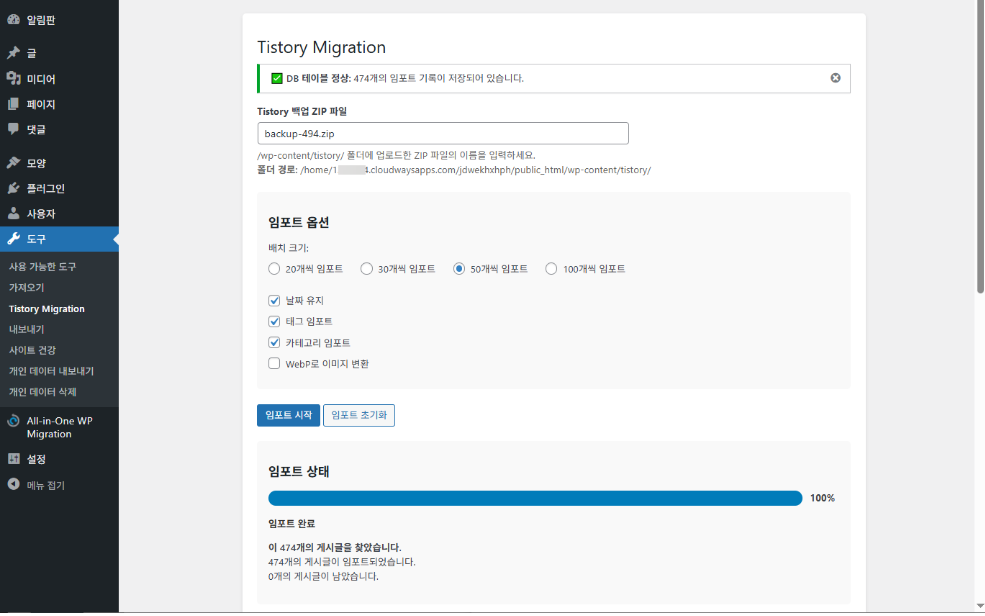985x616 pixels.
Task: Enable WebP로 이미지 변환 checkbox
Action: (274, 364)
